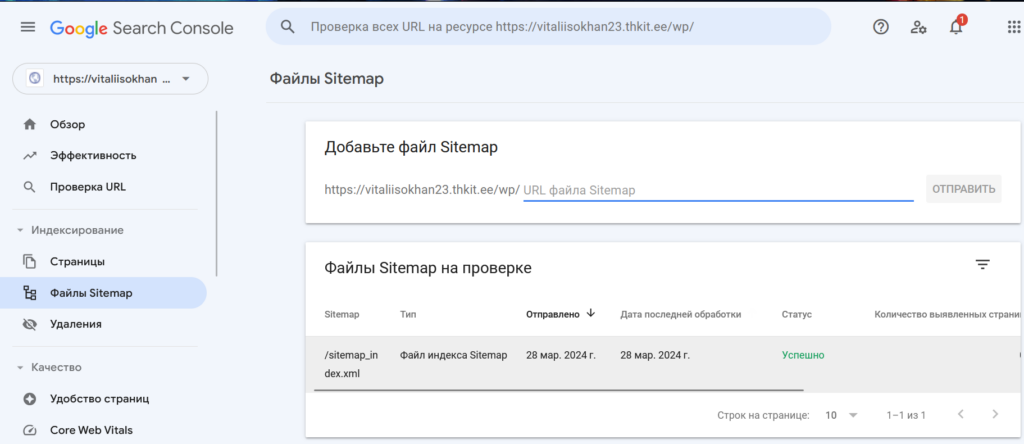The width and height of the screenshot is (1024, 444).
Task: Open the property selector dropdown
Action: click(110, 79)
